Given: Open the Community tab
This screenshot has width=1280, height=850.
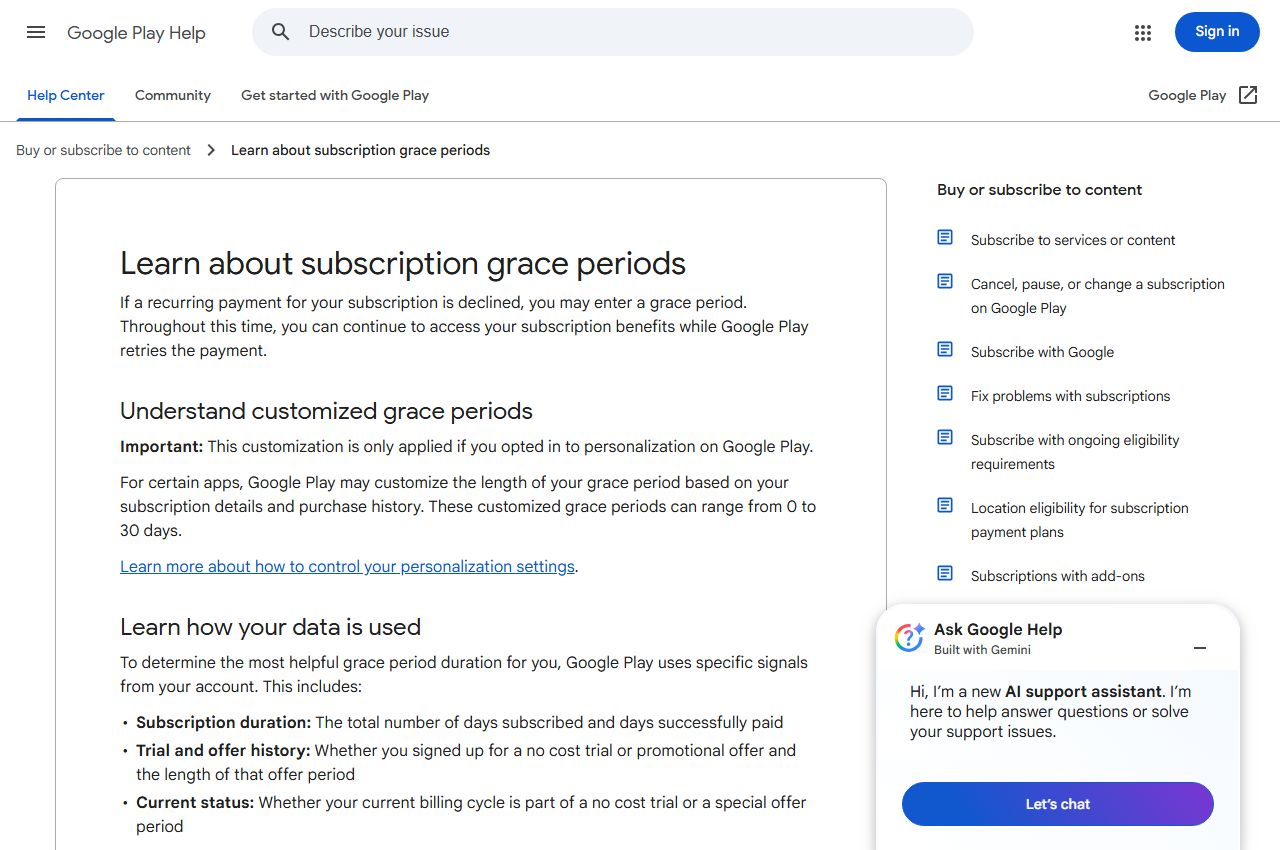Looking at the screenshot, I should click(173, 96).
